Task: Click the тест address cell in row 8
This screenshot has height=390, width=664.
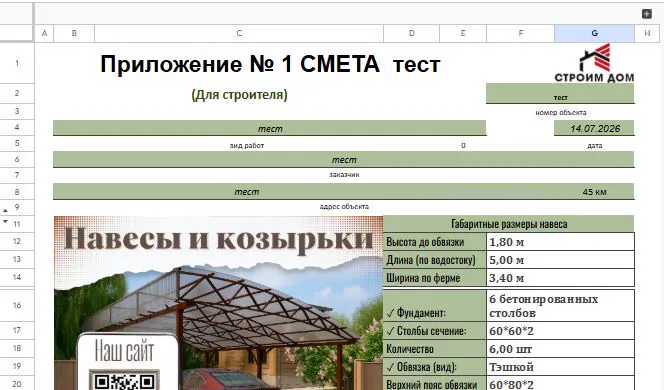Action: click(x=246, y=192)
